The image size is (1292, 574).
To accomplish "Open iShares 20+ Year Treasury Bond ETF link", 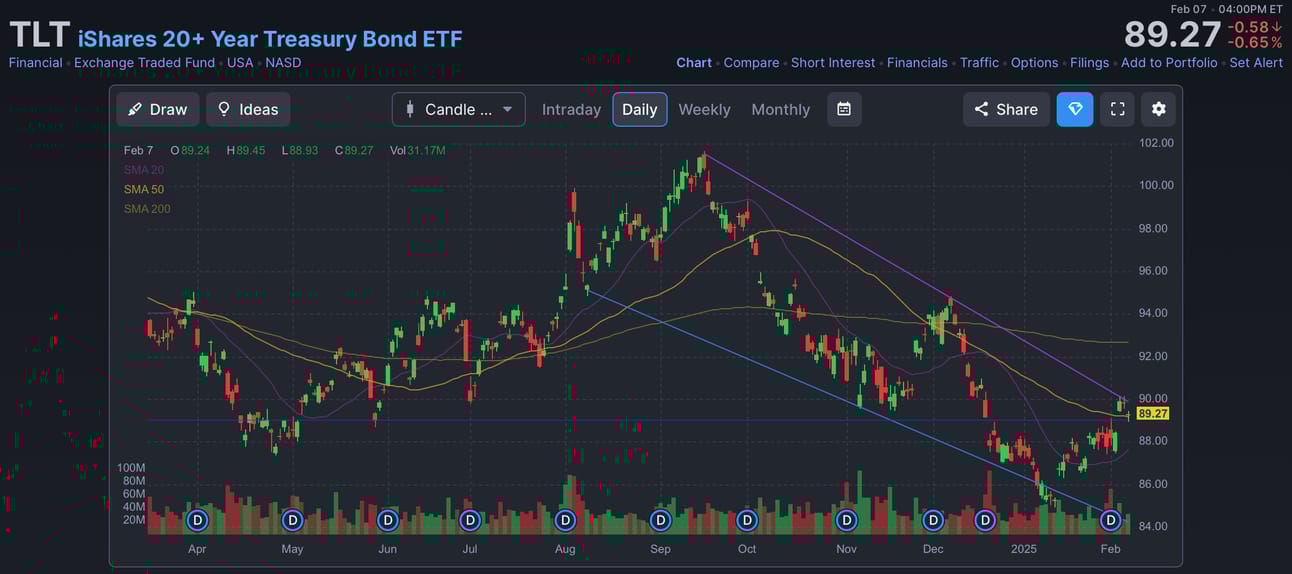I will pos(270,39).
